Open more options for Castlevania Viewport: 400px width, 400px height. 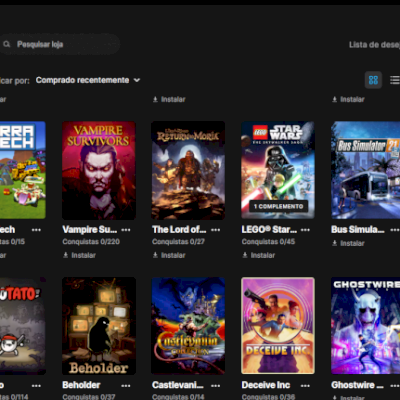(x=216, y=385)
